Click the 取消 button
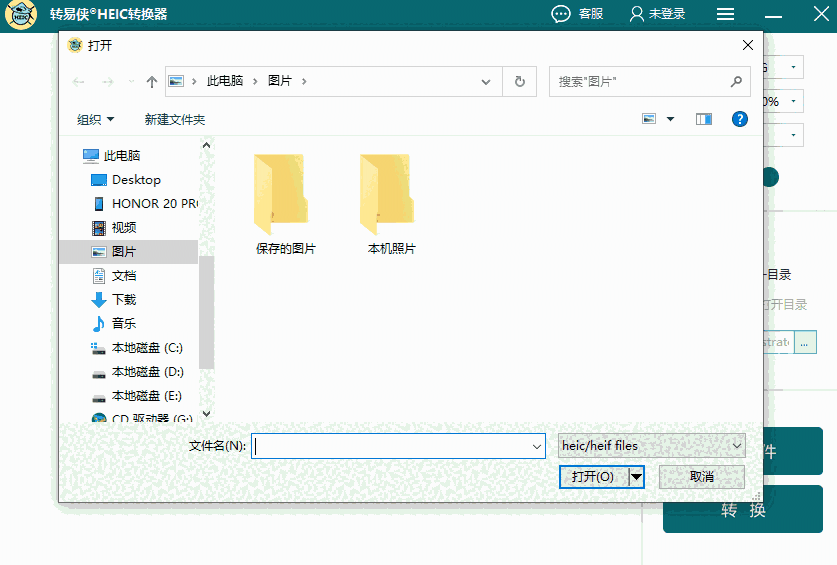Screen dimensions: 837x565 point(701,476)
